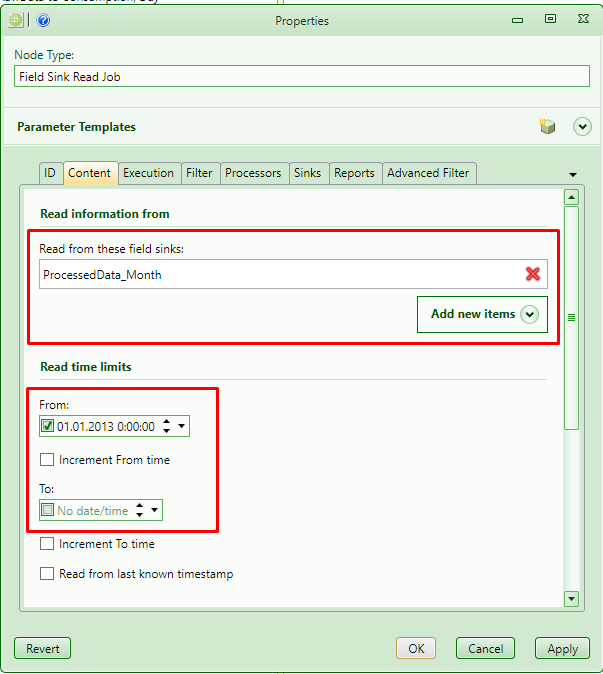Enable Read from last known timestamp
603x674 pixels.
point(47,573)
